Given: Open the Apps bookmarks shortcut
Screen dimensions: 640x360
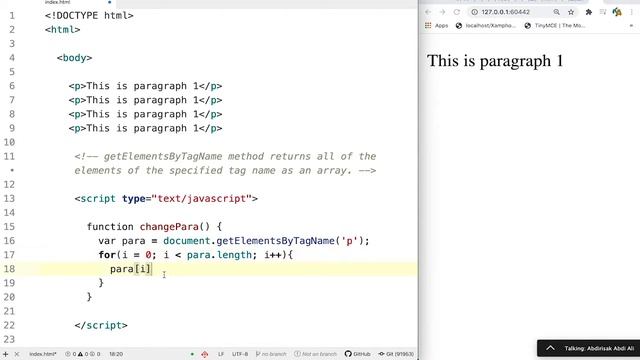Looking at the screenshot, I should click(x=436, y=25).
